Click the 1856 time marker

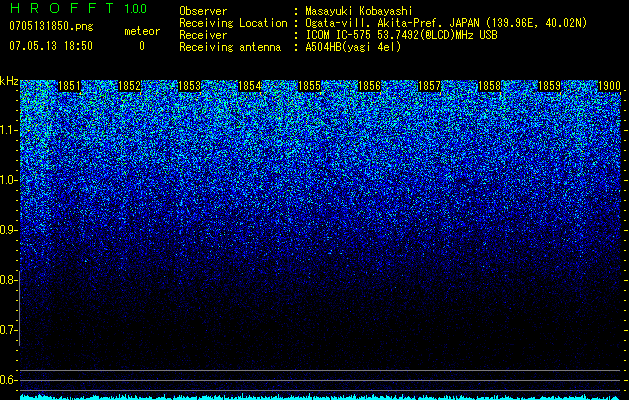pos(369,86)
